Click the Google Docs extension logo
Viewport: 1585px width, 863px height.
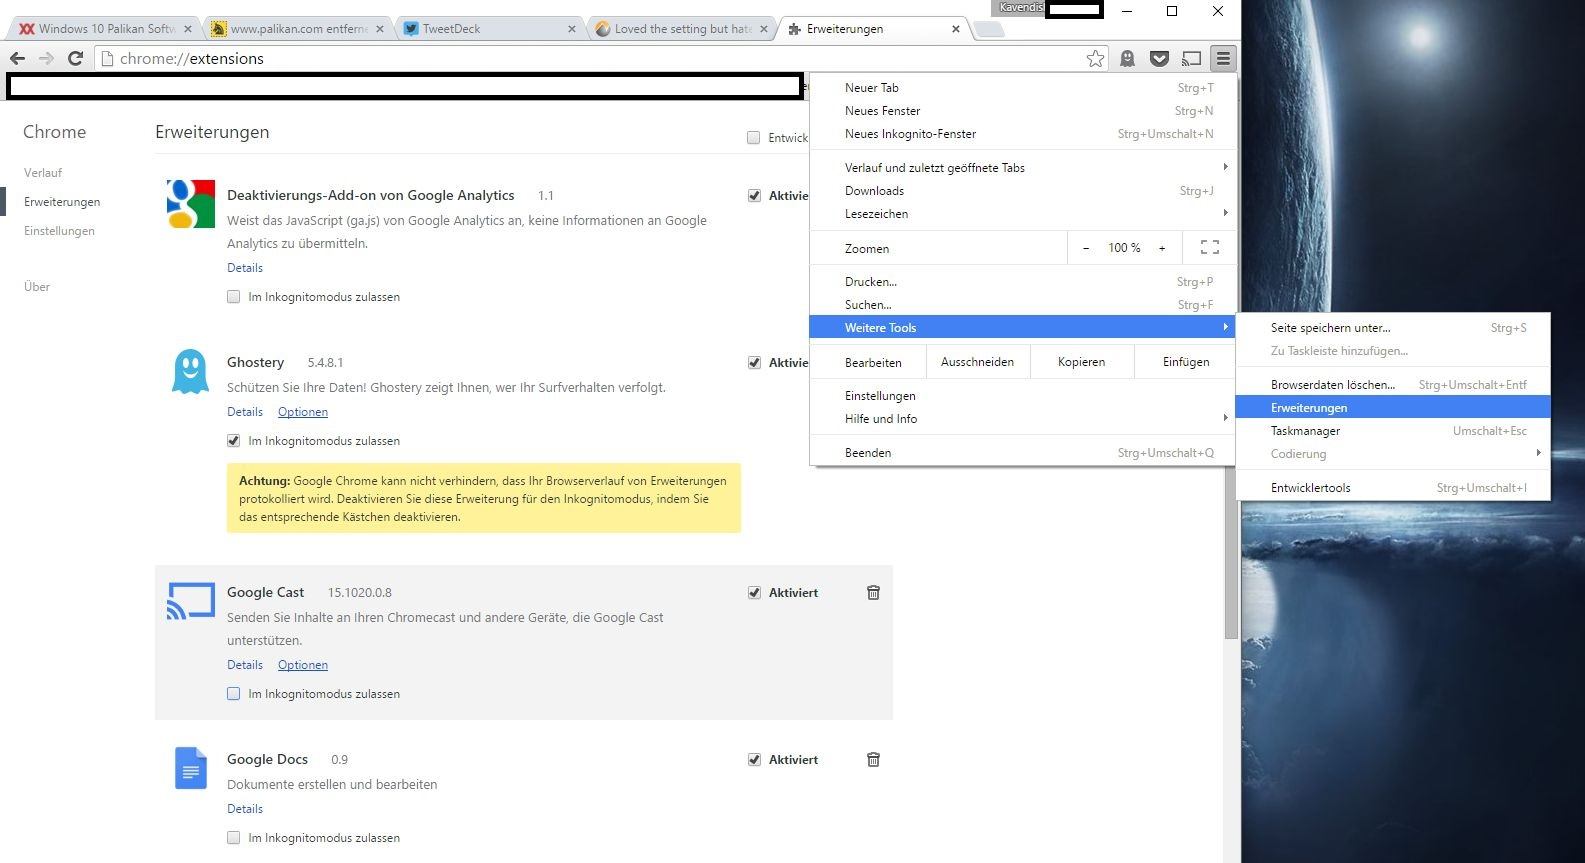tap(191, 768)
